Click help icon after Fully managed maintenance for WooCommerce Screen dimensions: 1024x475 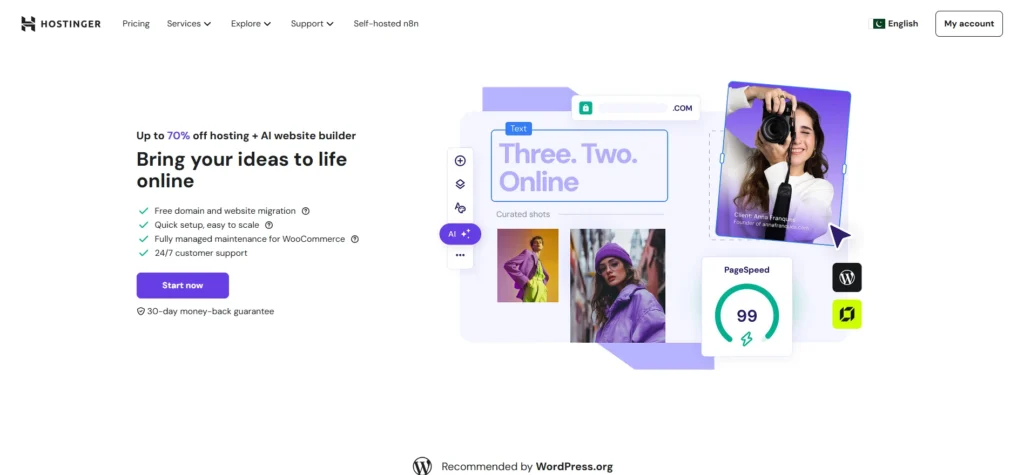tap(355, 239)
